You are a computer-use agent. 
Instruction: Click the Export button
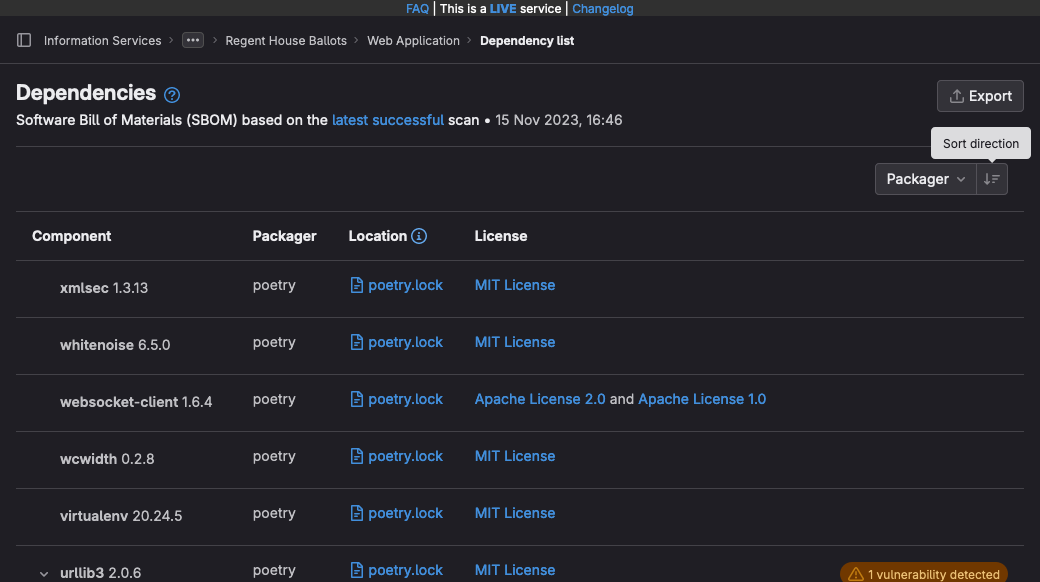coord(980,96)
